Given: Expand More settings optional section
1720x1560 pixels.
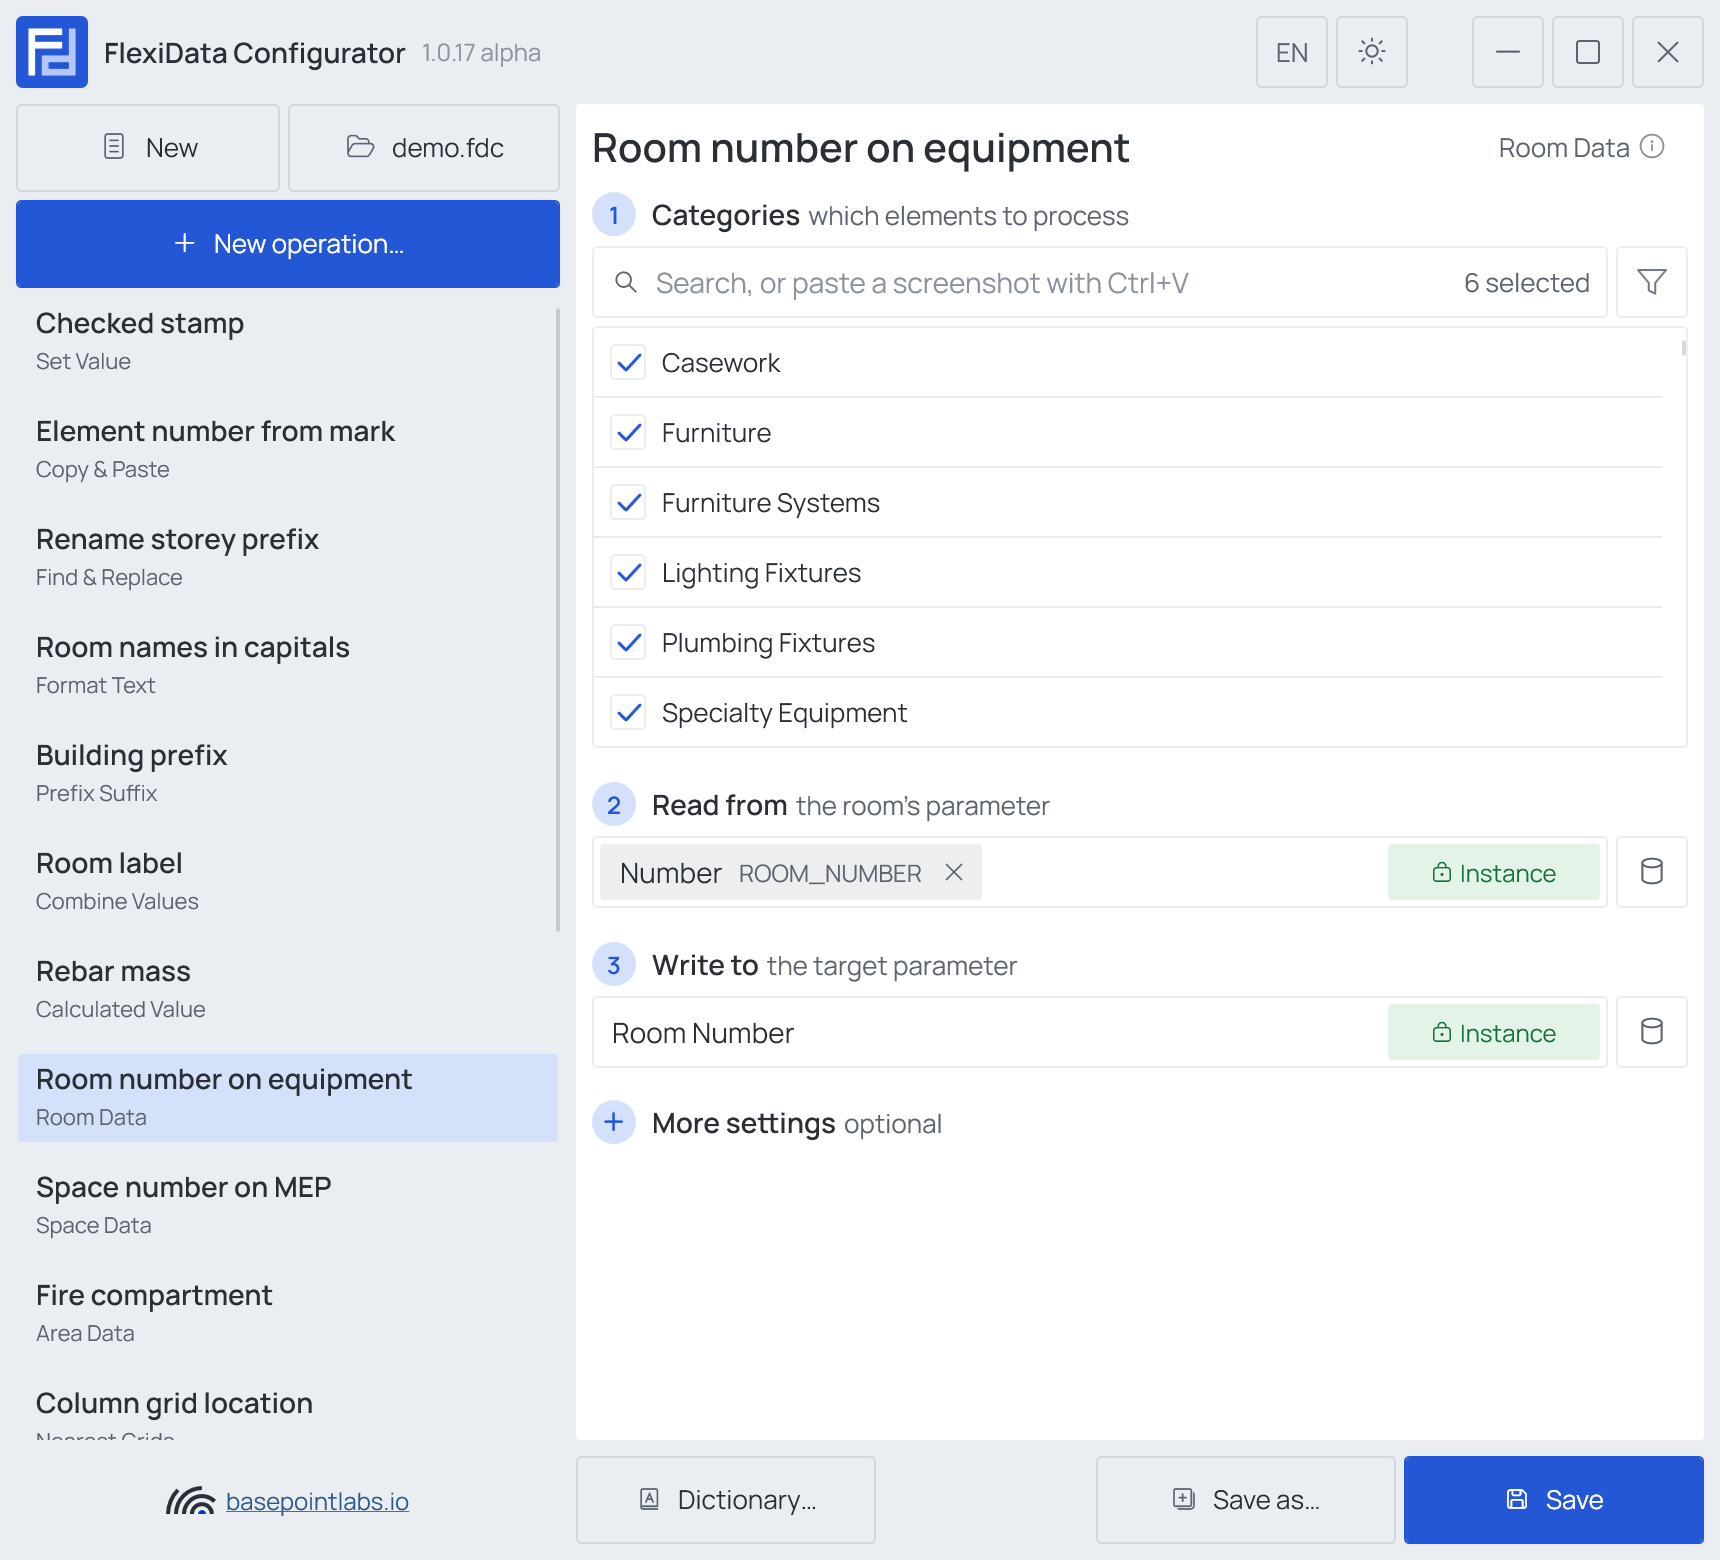Looking at the screenshot, I should click(614, 1122).
